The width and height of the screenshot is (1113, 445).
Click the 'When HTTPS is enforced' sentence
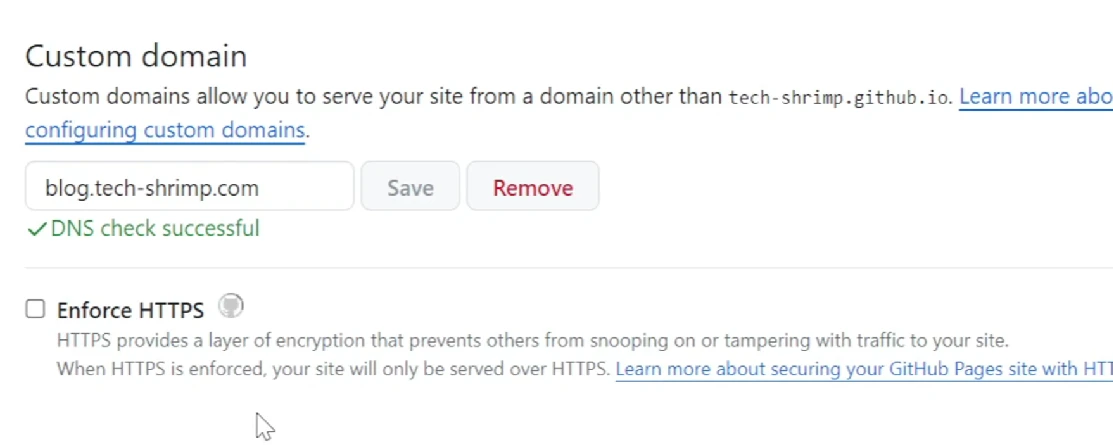334,369
